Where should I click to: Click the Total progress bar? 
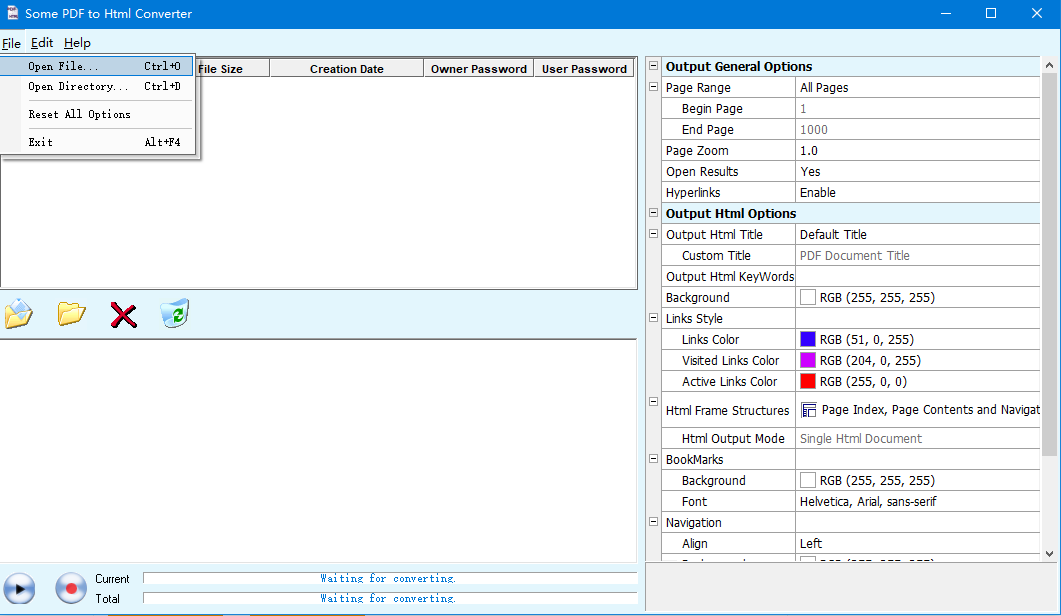point(390,598)
